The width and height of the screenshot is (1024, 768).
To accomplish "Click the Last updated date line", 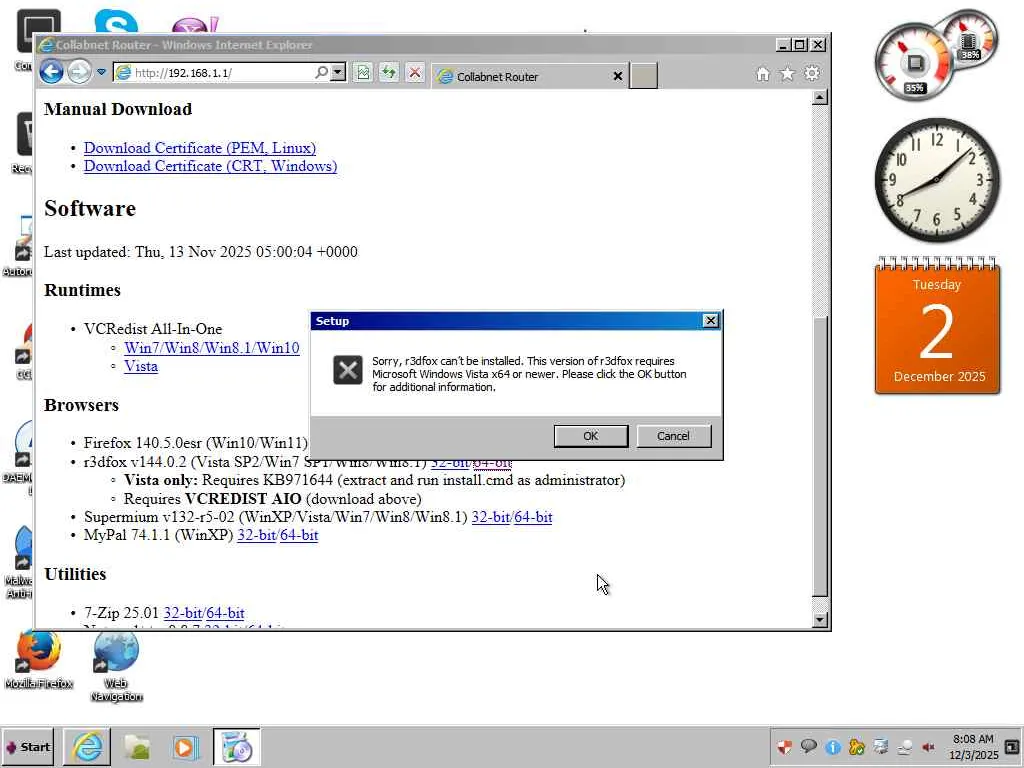I will pos(200,252).
